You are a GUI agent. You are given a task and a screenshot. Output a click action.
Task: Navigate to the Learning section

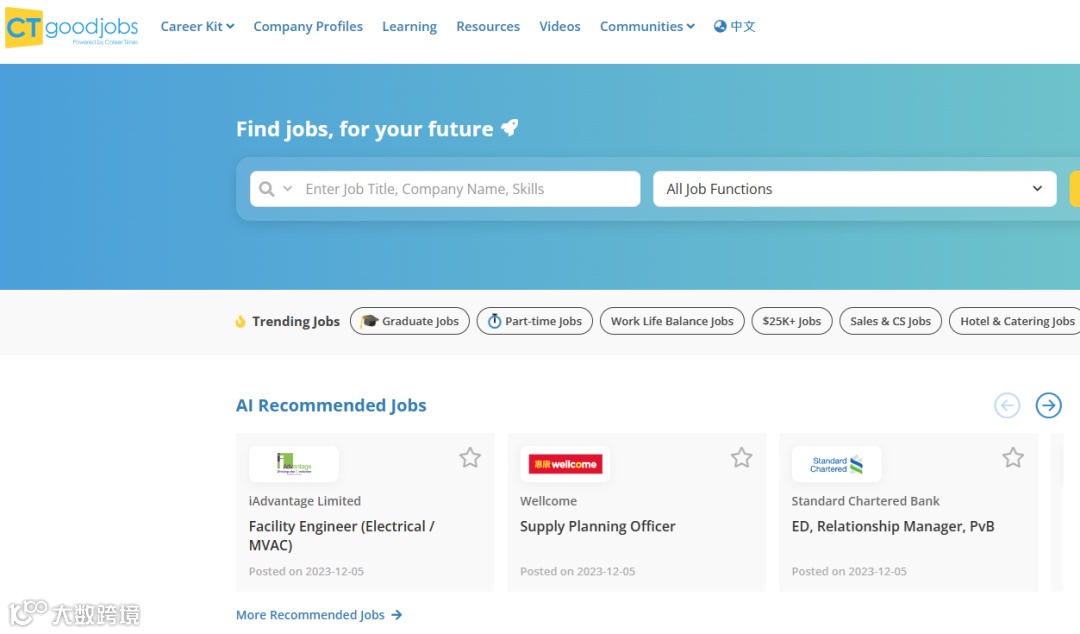[409, 27]
